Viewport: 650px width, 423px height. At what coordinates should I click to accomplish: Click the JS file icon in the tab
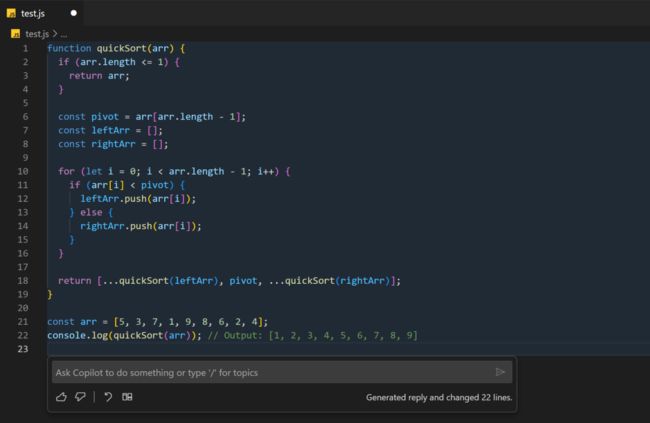11,13
